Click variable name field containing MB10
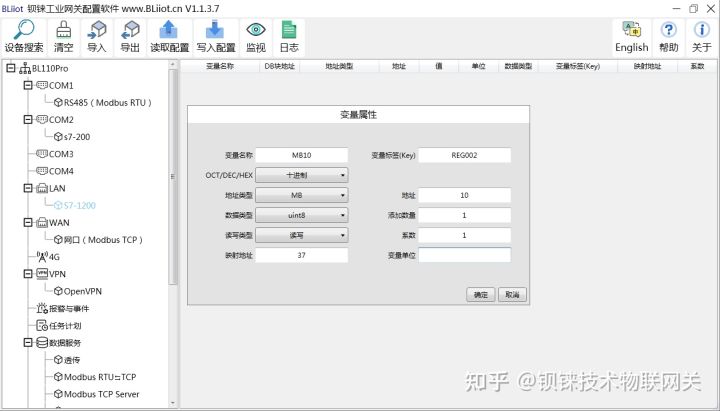The width and height of the screenshot is (720, 411). (x=302, y=155)
